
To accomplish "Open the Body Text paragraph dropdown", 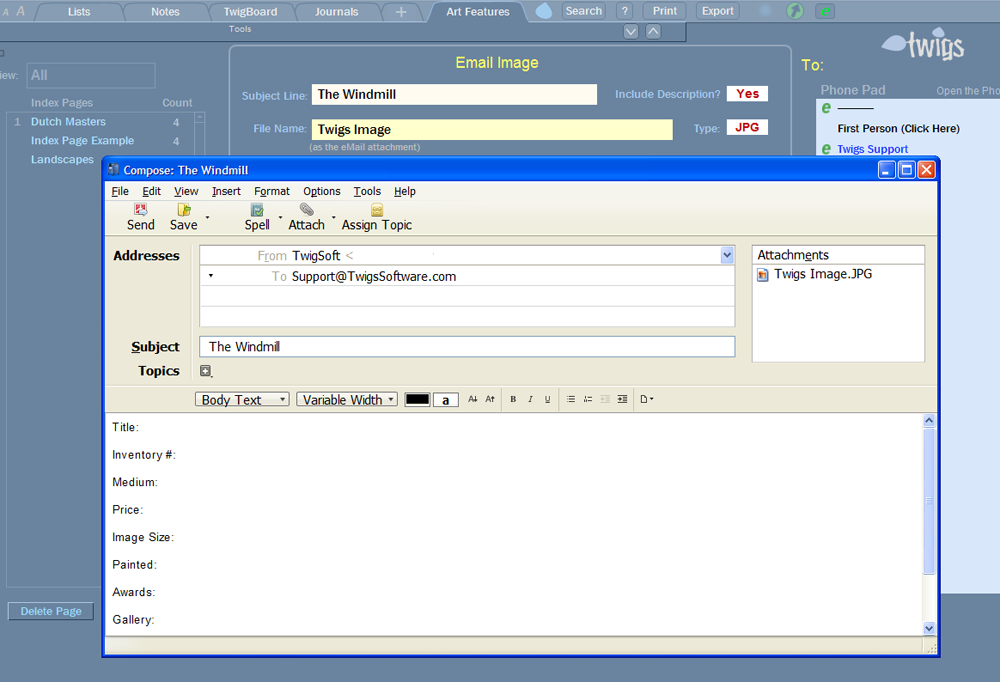I will coord(242,399).
